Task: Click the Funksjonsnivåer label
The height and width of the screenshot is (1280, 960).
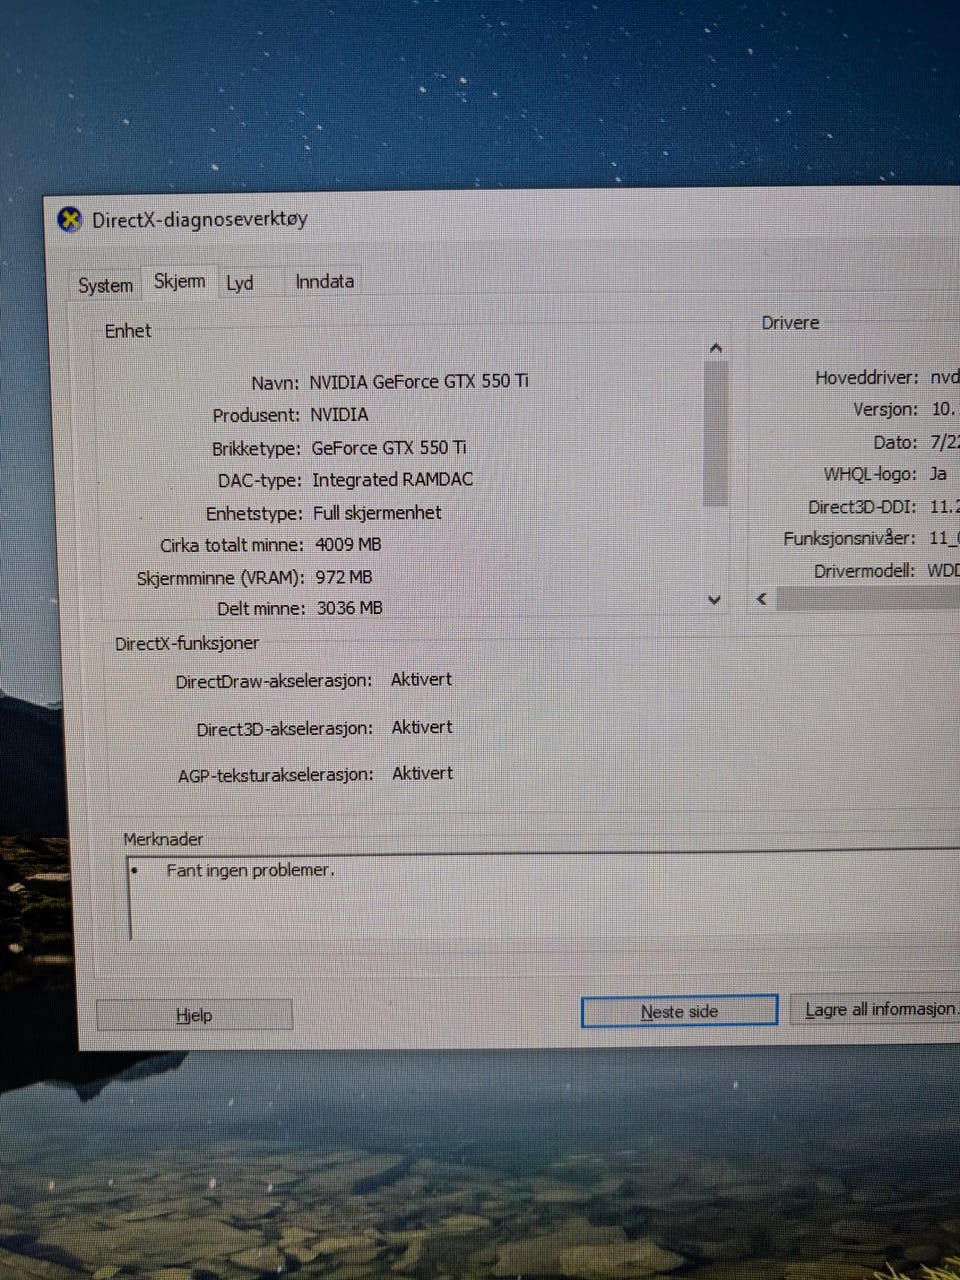Action: click(x=849, y=538)
